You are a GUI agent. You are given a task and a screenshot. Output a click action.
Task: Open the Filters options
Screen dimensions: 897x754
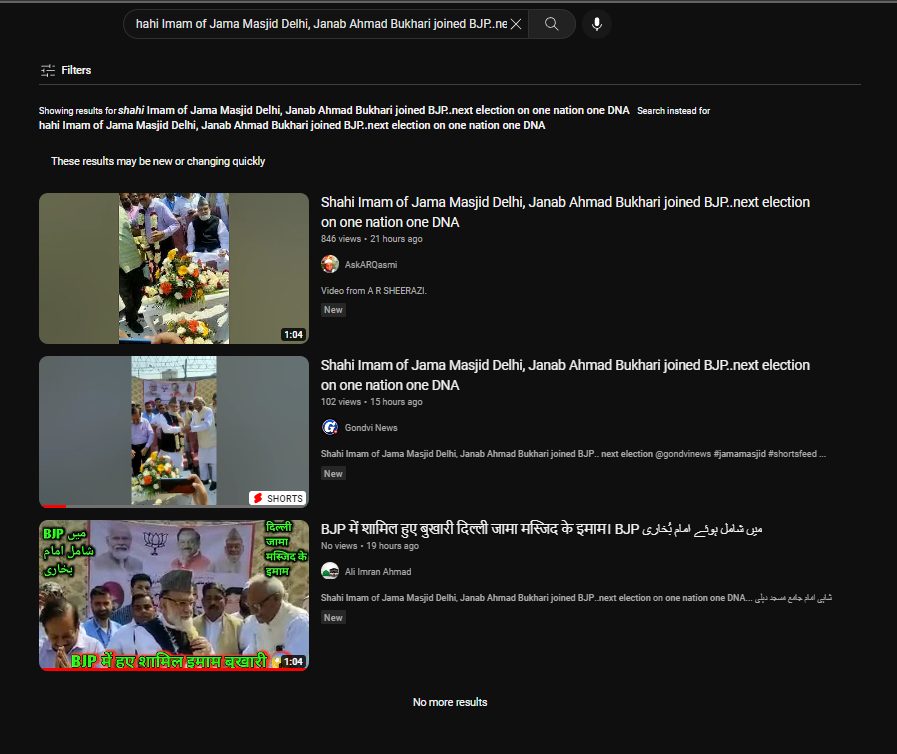66,70
